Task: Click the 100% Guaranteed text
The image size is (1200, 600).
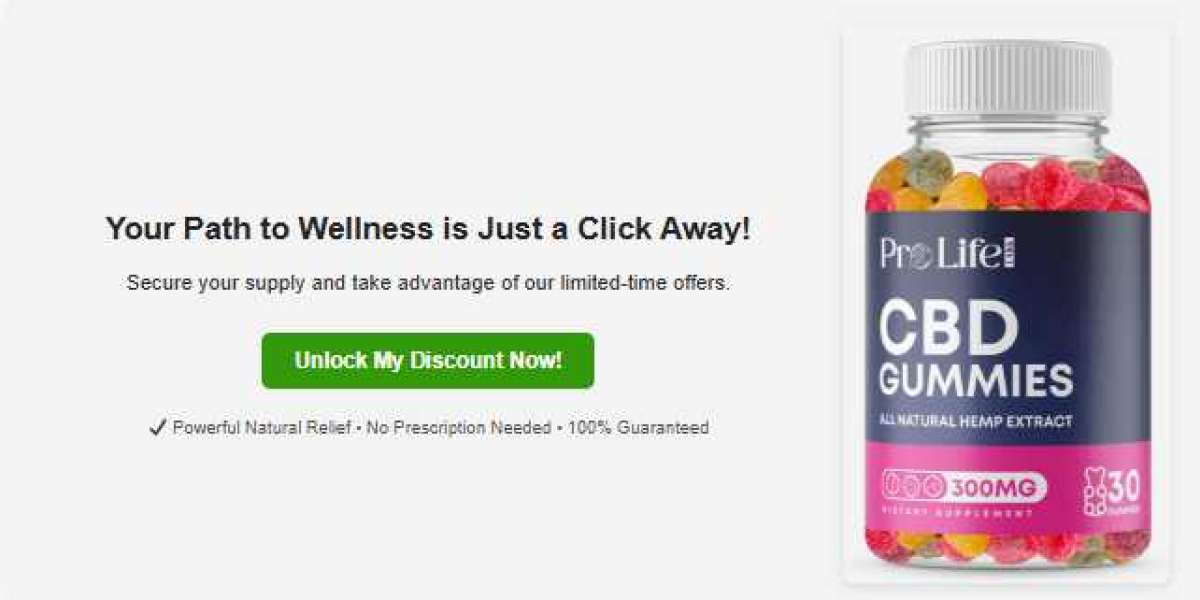Action: coord(638,428)
